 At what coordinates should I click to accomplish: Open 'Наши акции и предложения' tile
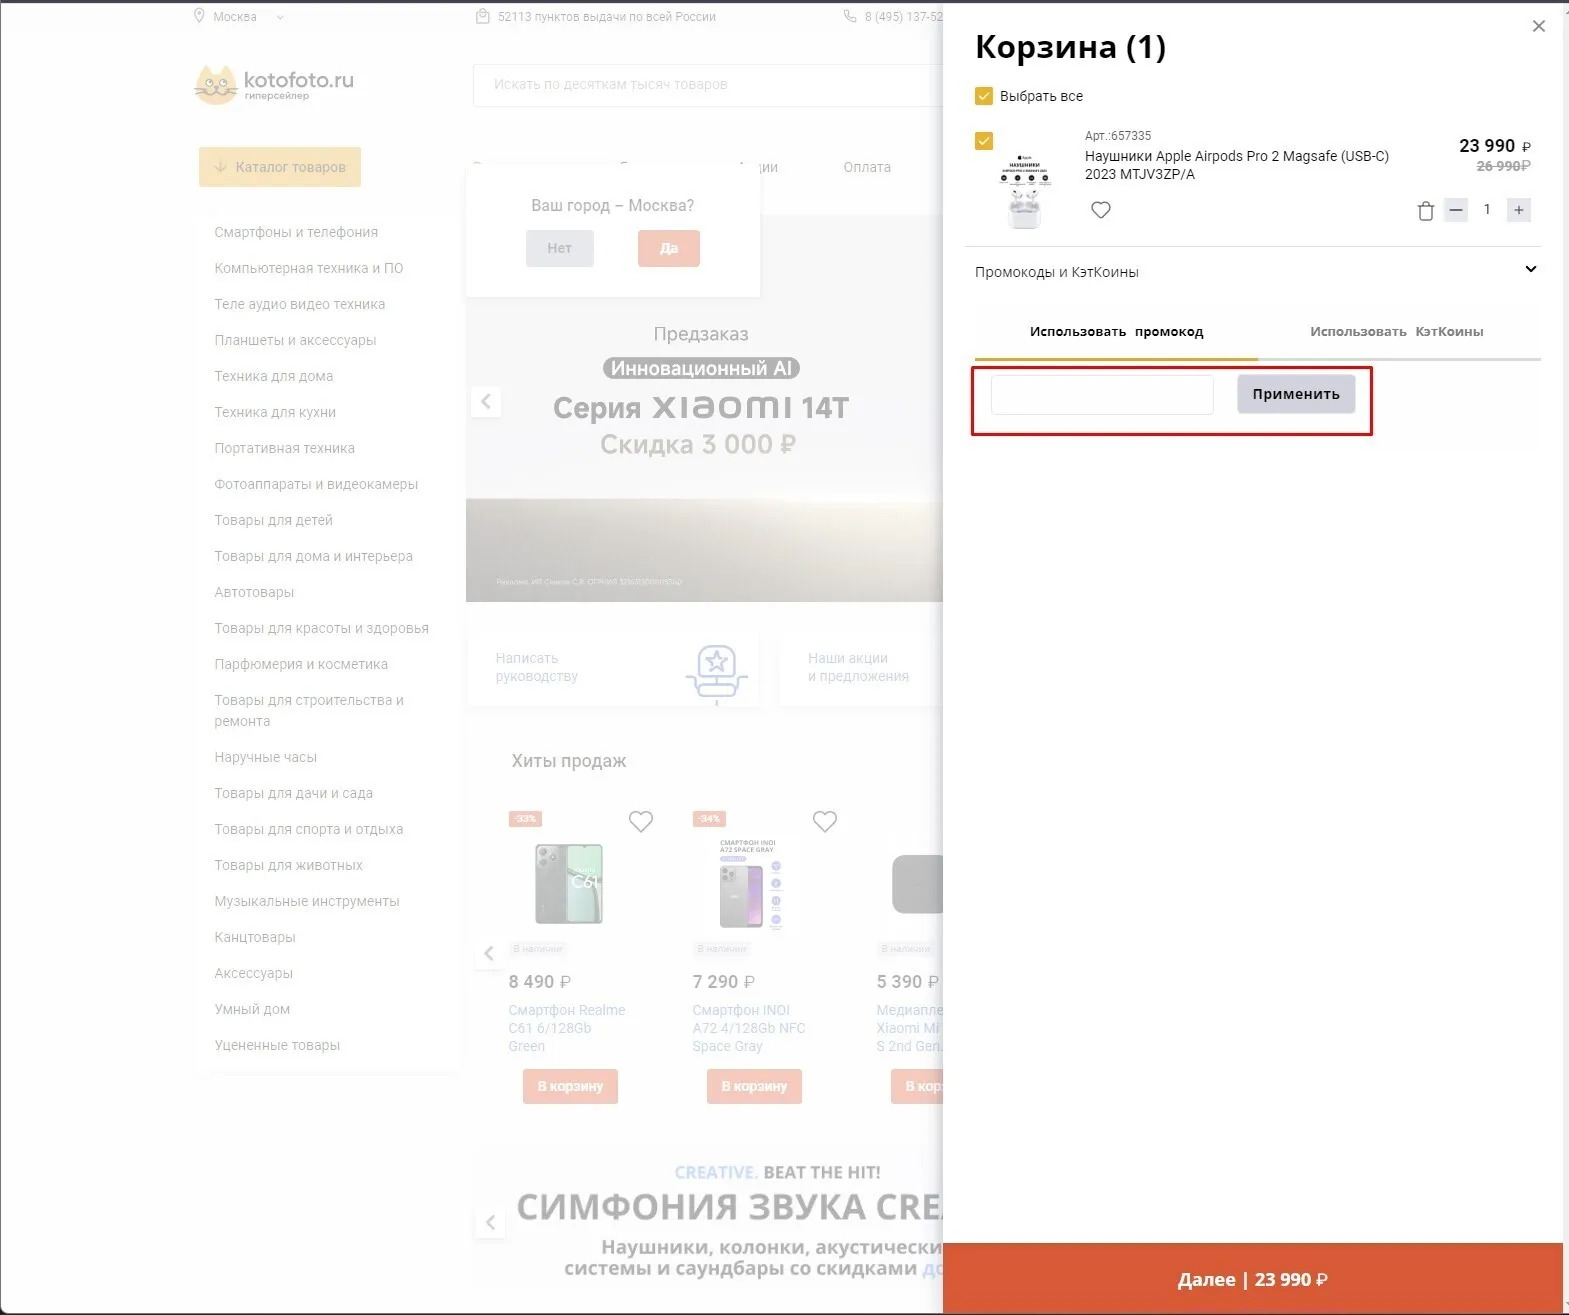[861, 667]
